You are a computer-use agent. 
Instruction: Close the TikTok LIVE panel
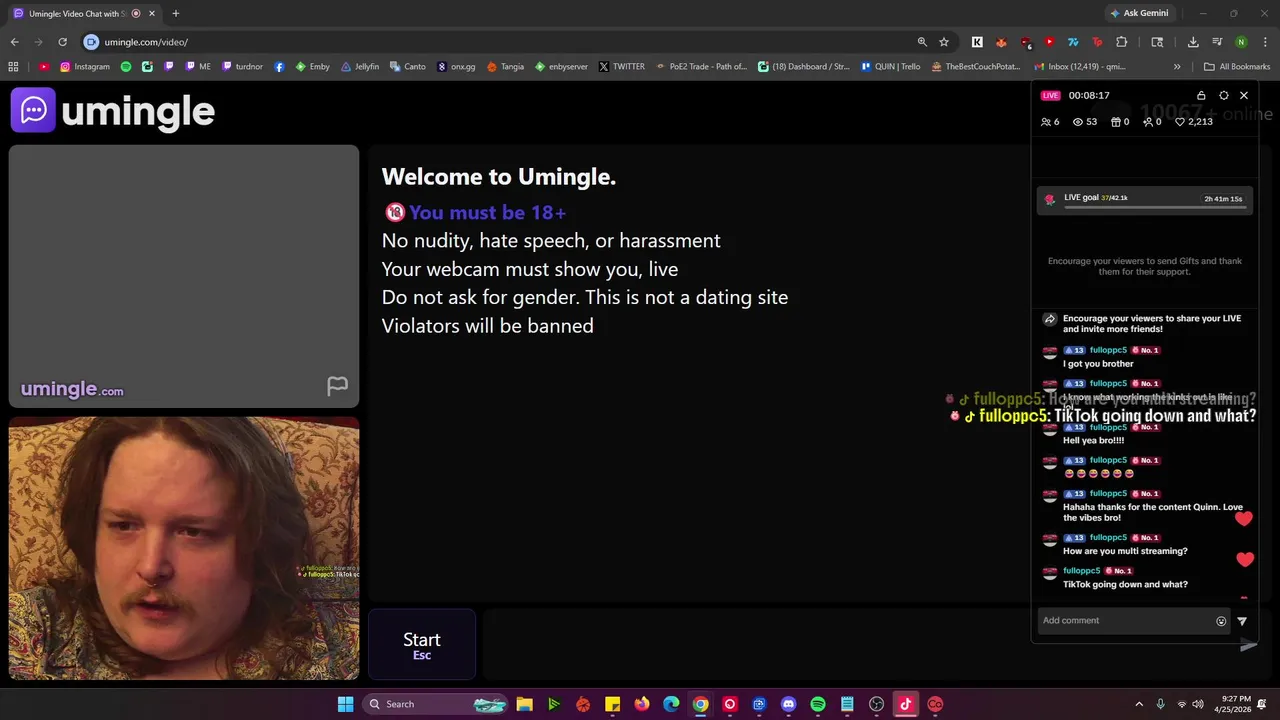[1244, 95]
